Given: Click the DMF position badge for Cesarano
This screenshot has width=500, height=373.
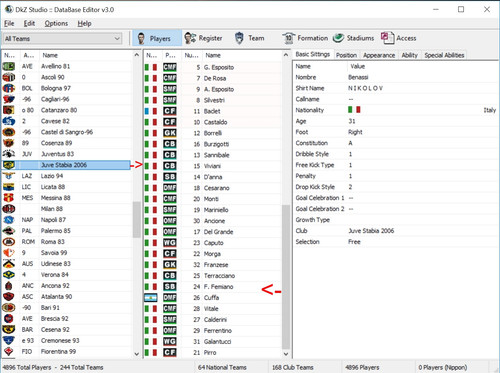Looking at the screenshot, I should pyautogui.click(x=170, y=188).
